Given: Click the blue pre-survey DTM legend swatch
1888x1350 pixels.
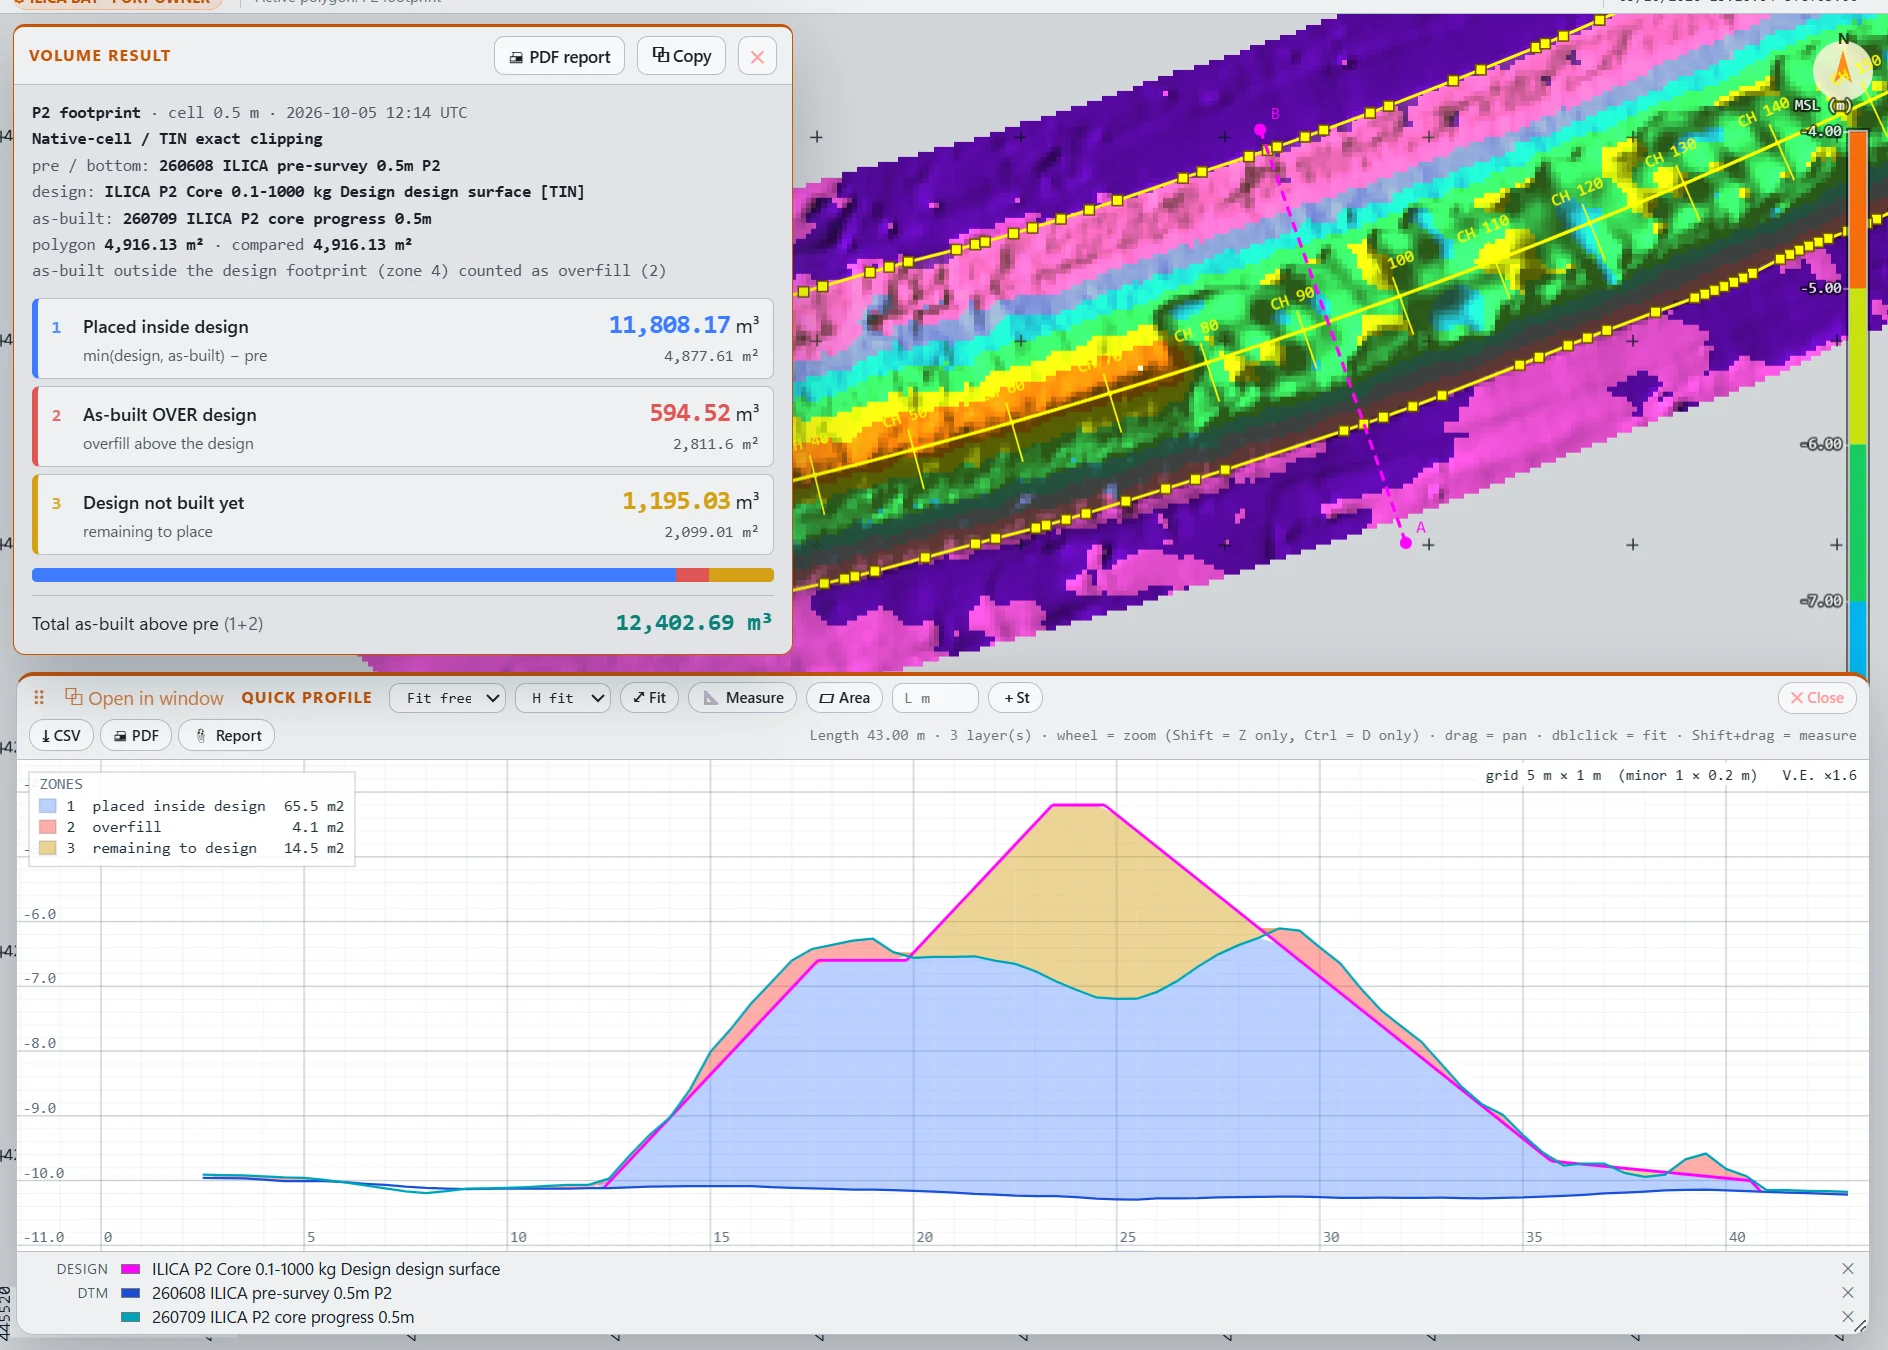Looking at the screenshot, I should [x=130, y=1293].
